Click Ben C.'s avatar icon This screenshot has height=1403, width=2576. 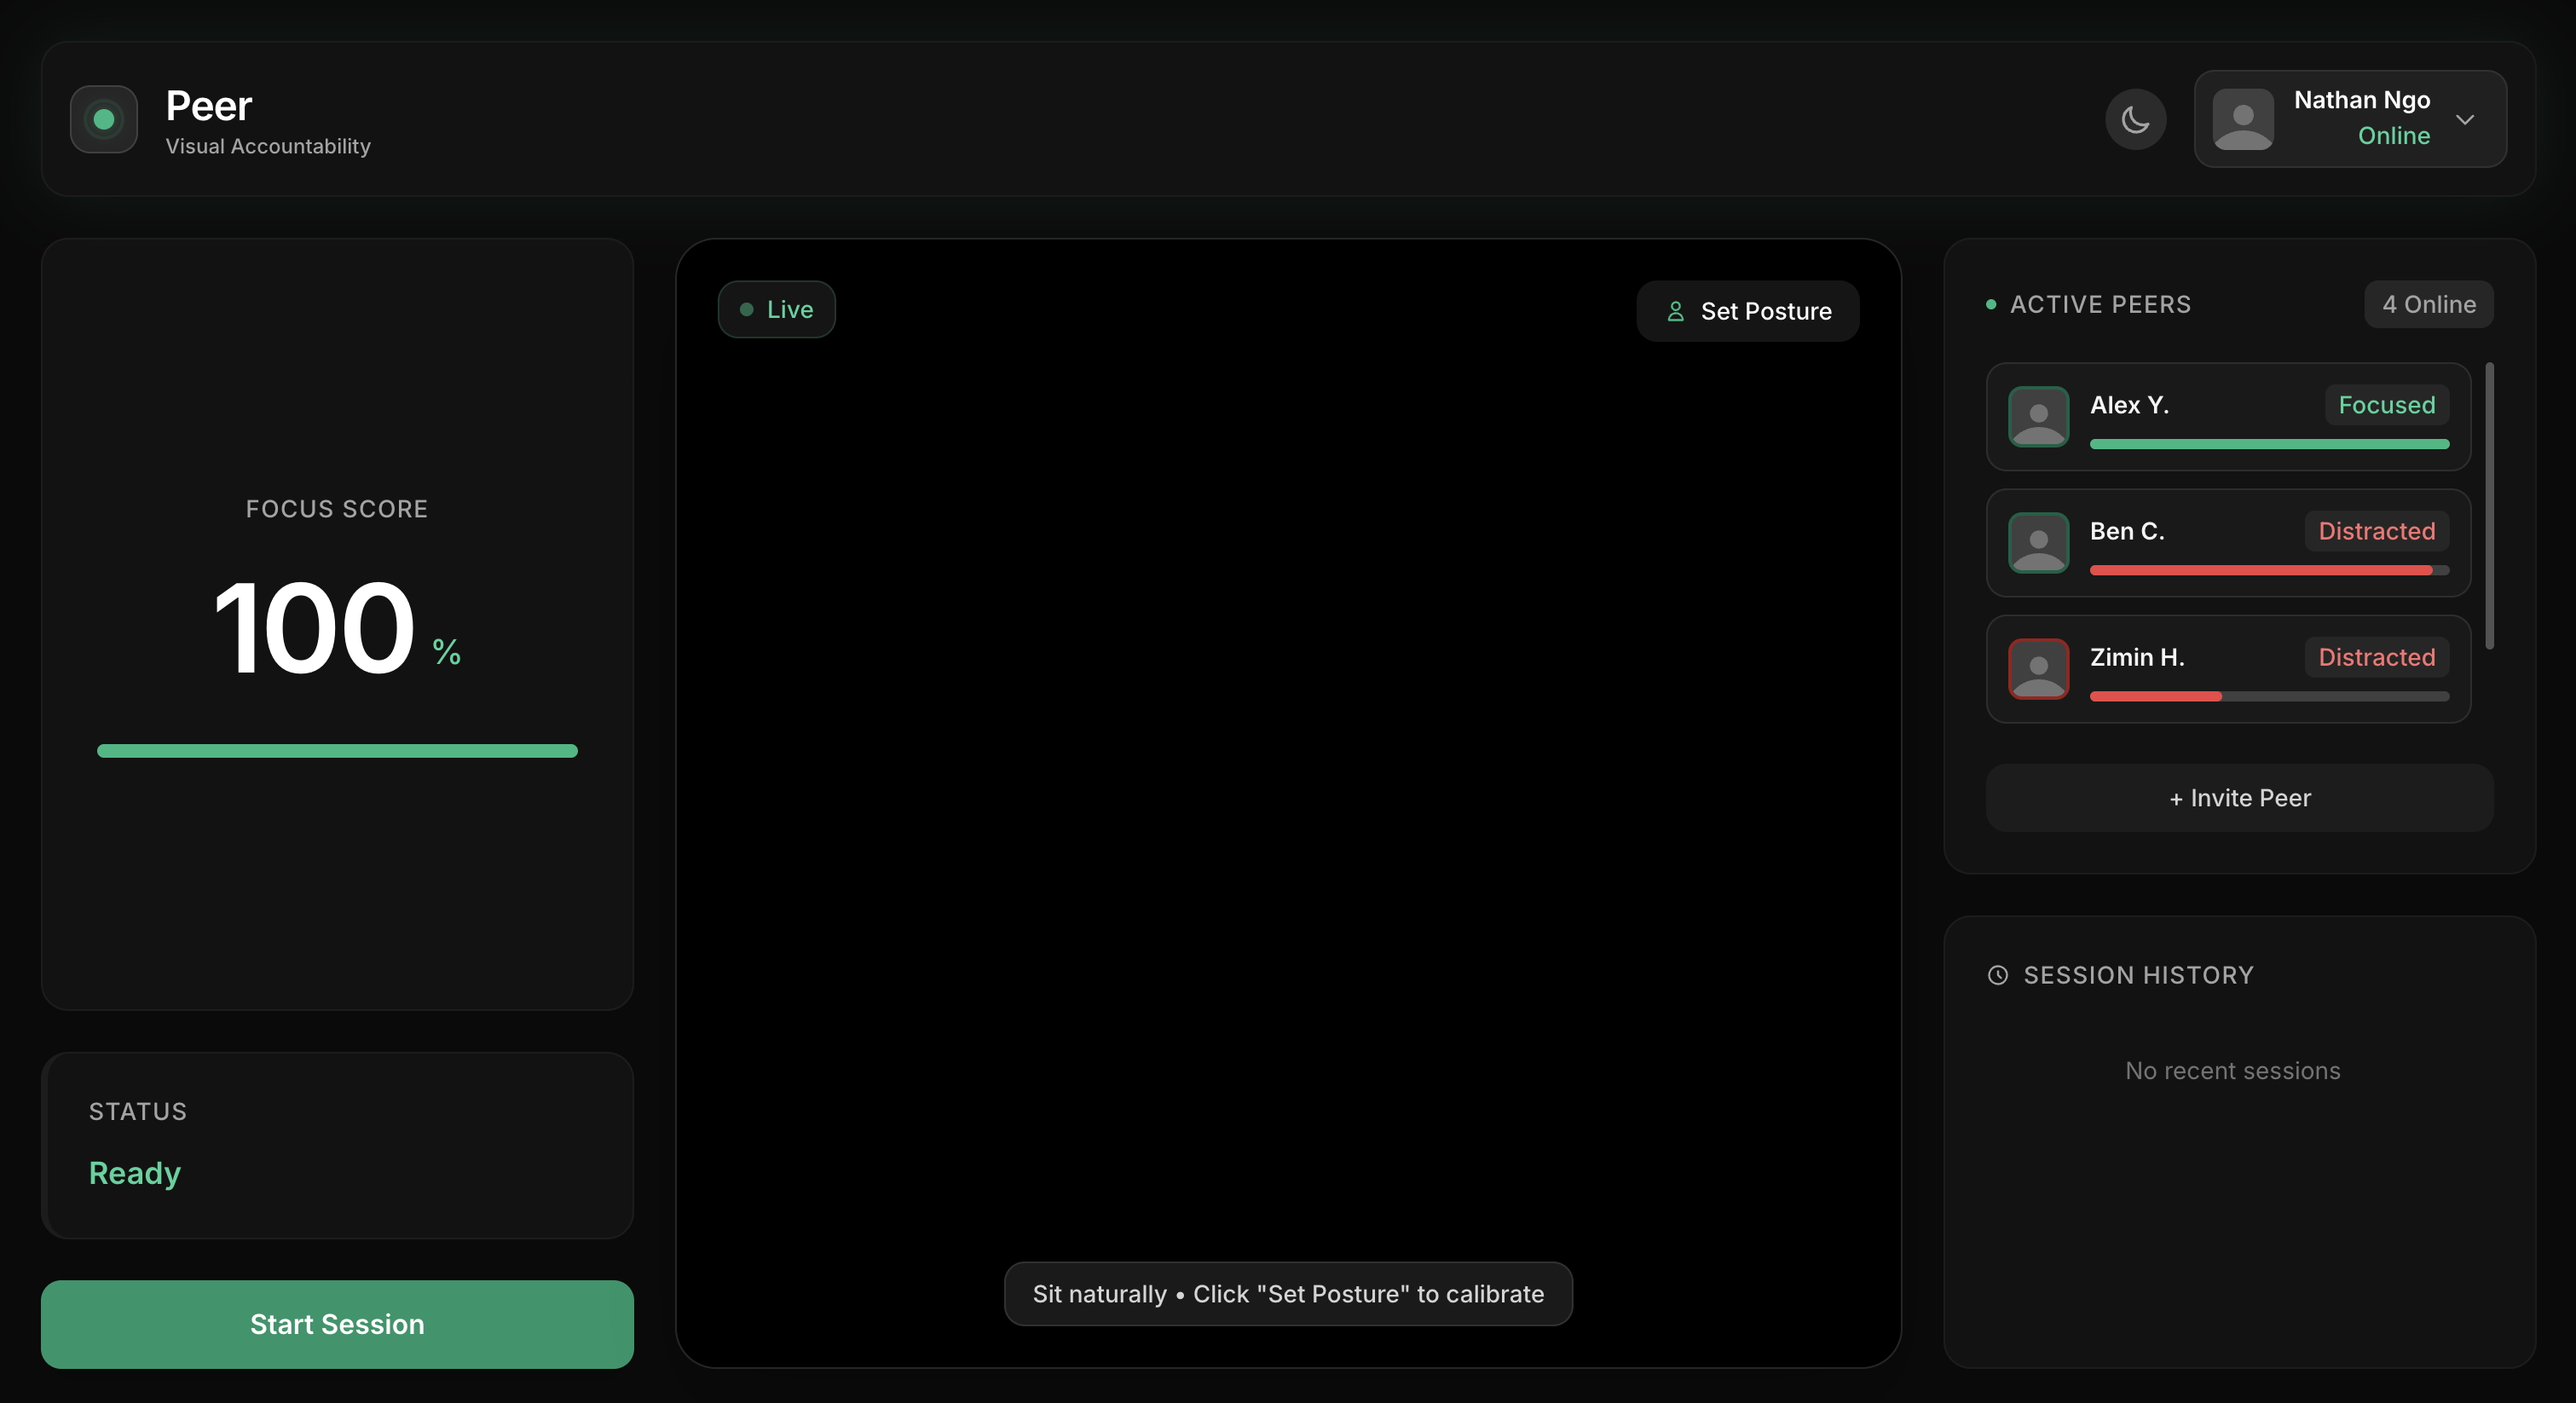(x=2038, y=542)
